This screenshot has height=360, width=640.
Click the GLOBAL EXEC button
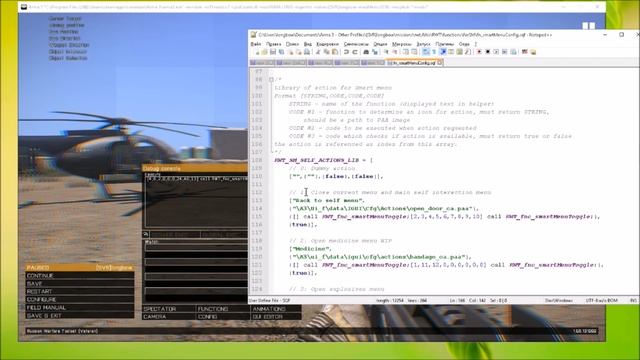[224, 234]
